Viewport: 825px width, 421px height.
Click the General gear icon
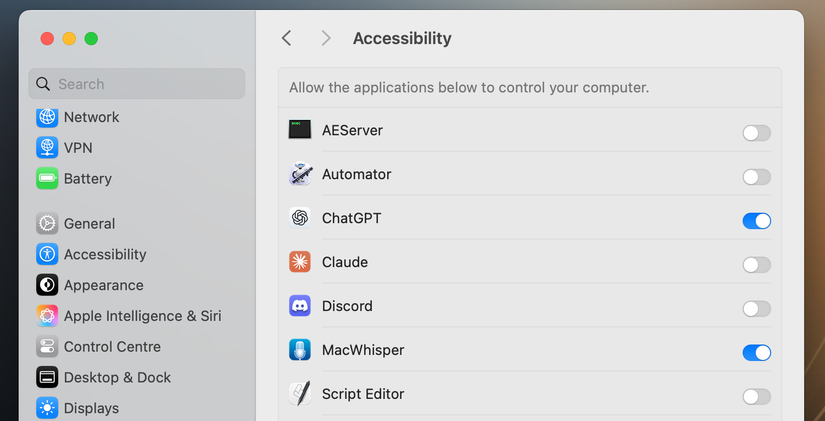pos(47,224)
